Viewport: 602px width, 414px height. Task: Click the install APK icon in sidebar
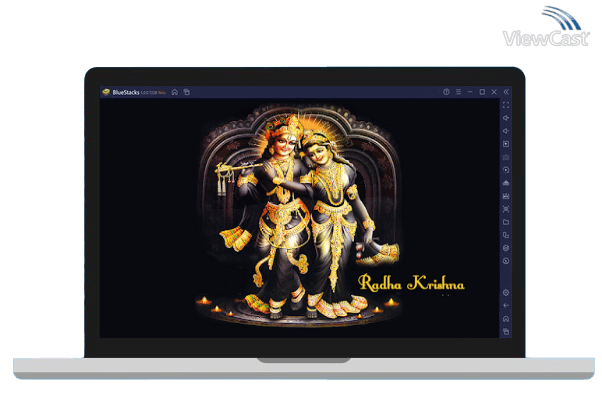click(x=506, y=196)
